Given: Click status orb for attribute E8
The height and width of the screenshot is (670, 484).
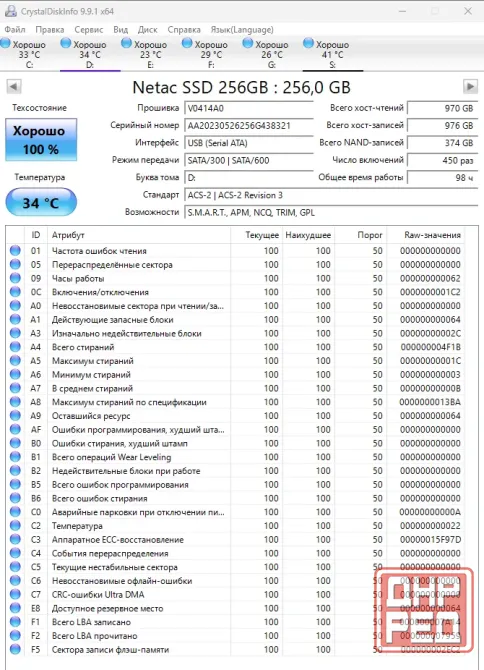Looking at the screenshot, I should 15,608.
